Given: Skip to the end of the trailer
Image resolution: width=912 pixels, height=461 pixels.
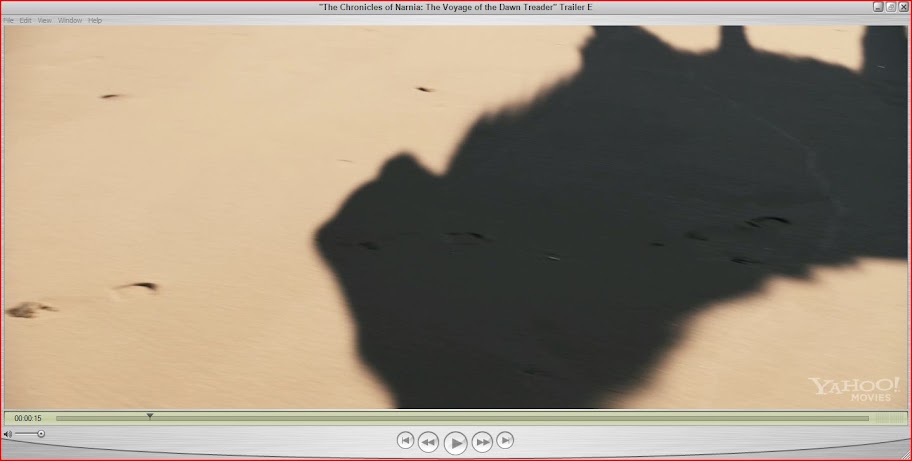Looking at the screenshot, I should [x=505, y=440].
